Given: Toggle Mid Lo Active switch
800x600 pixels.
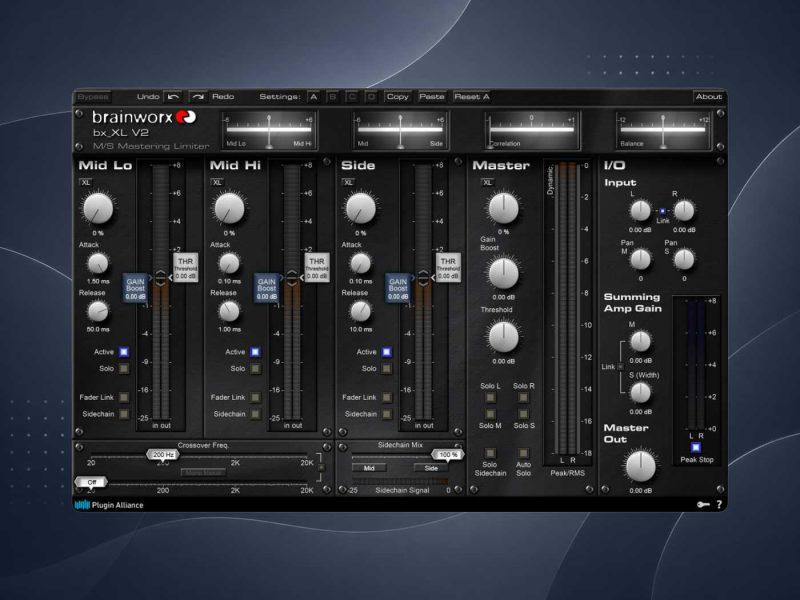Looking at the screenshot, I should point(124,352).
